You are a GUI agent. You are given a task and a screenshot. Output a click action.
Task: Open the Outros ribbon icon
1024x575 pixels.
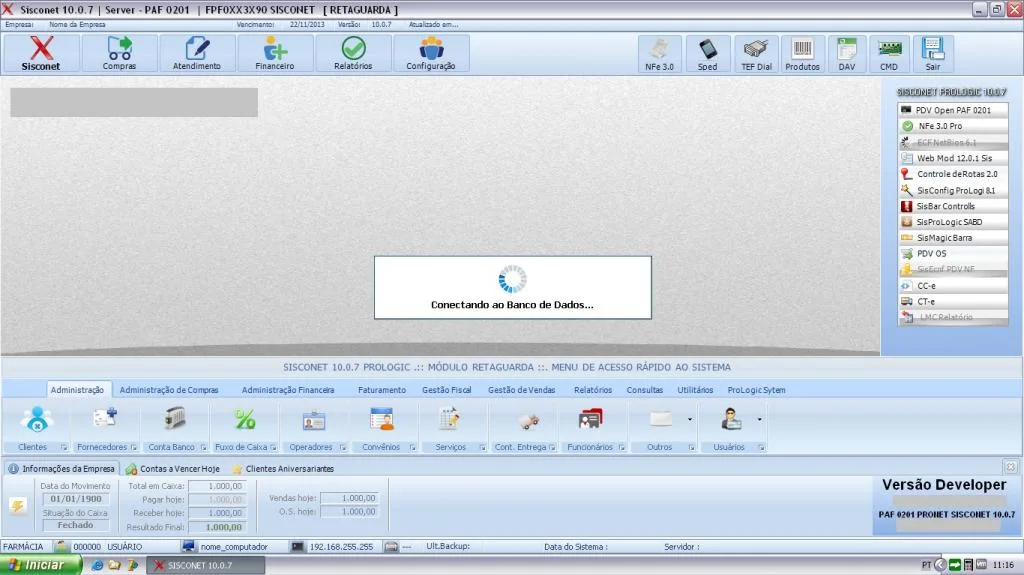[660, 419]
